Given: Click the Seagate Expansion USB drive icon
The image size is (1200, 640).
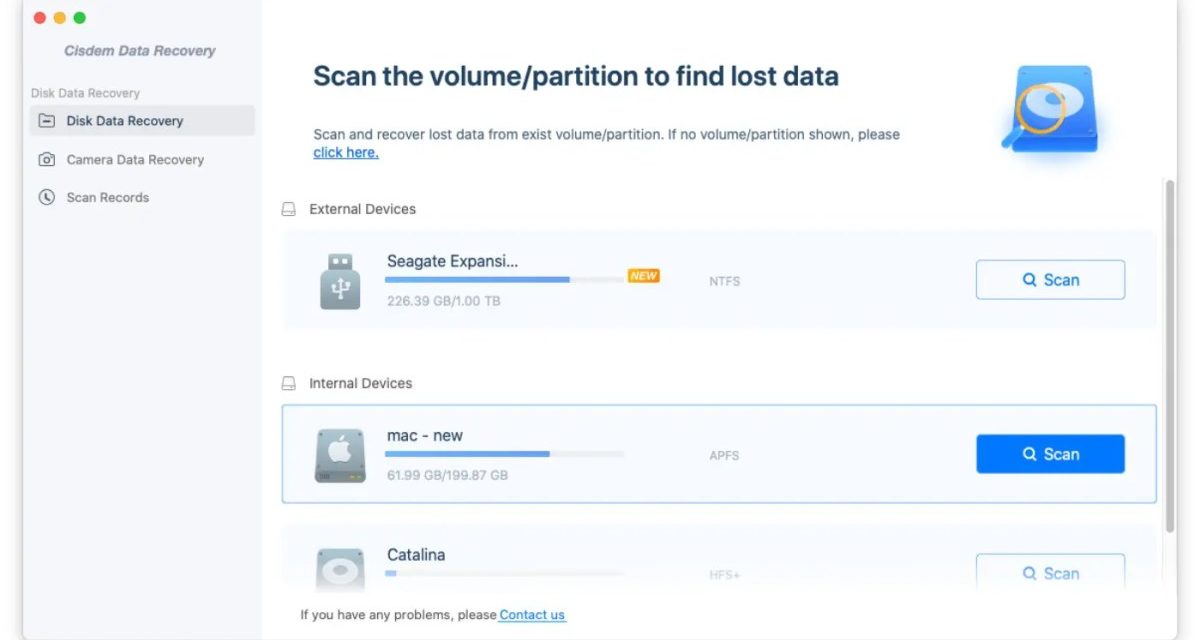Looking at the screenshot, I should pyautogui.click(x=340, y=281).
